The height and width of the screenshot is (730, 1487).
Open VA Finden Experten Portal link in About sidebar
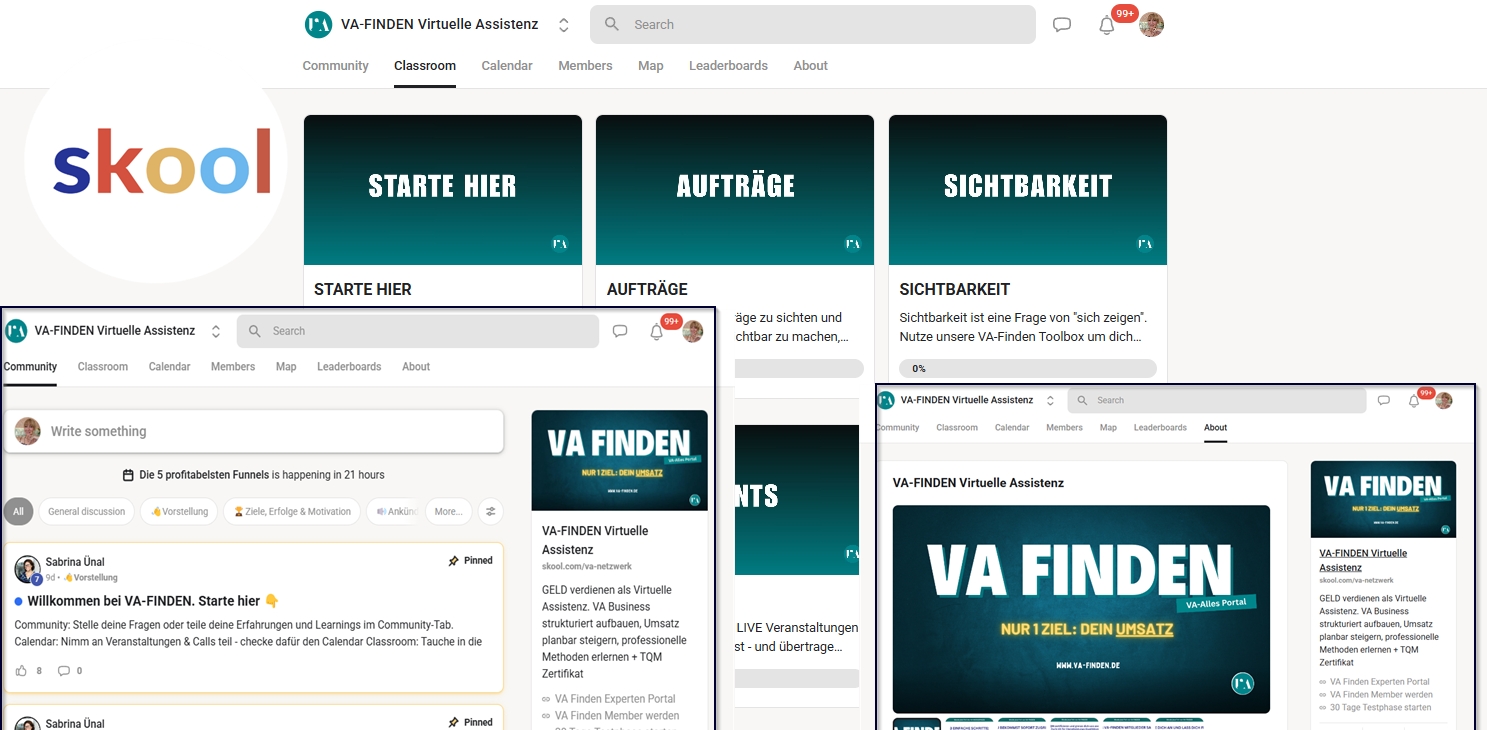coord(1380,682)
